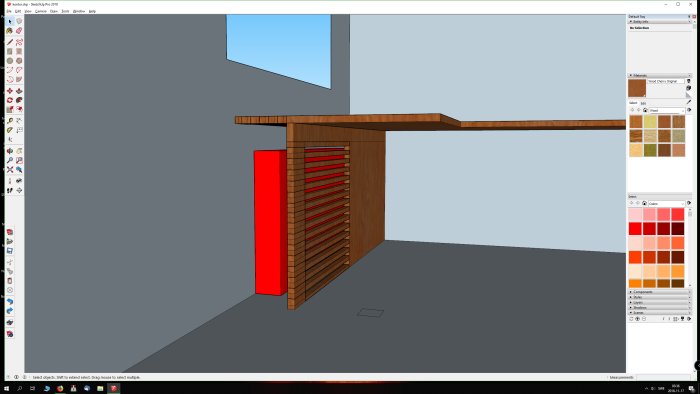This screenshot has height=394, width=700.
Task: Select the Line pencil tool
Action: (10, 42)
